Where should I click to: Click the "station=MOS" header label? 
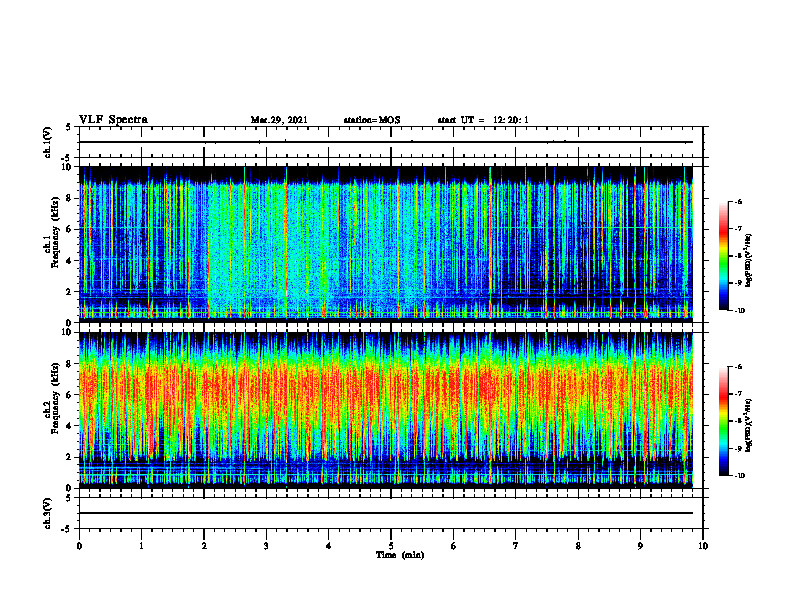pos(372,120)
